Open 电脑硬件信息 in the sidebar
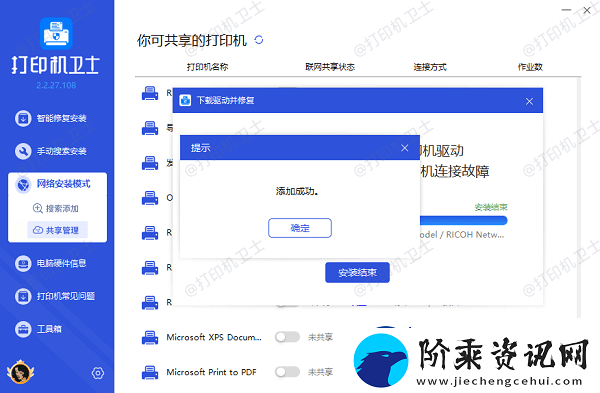 click(x=51, y=263)
